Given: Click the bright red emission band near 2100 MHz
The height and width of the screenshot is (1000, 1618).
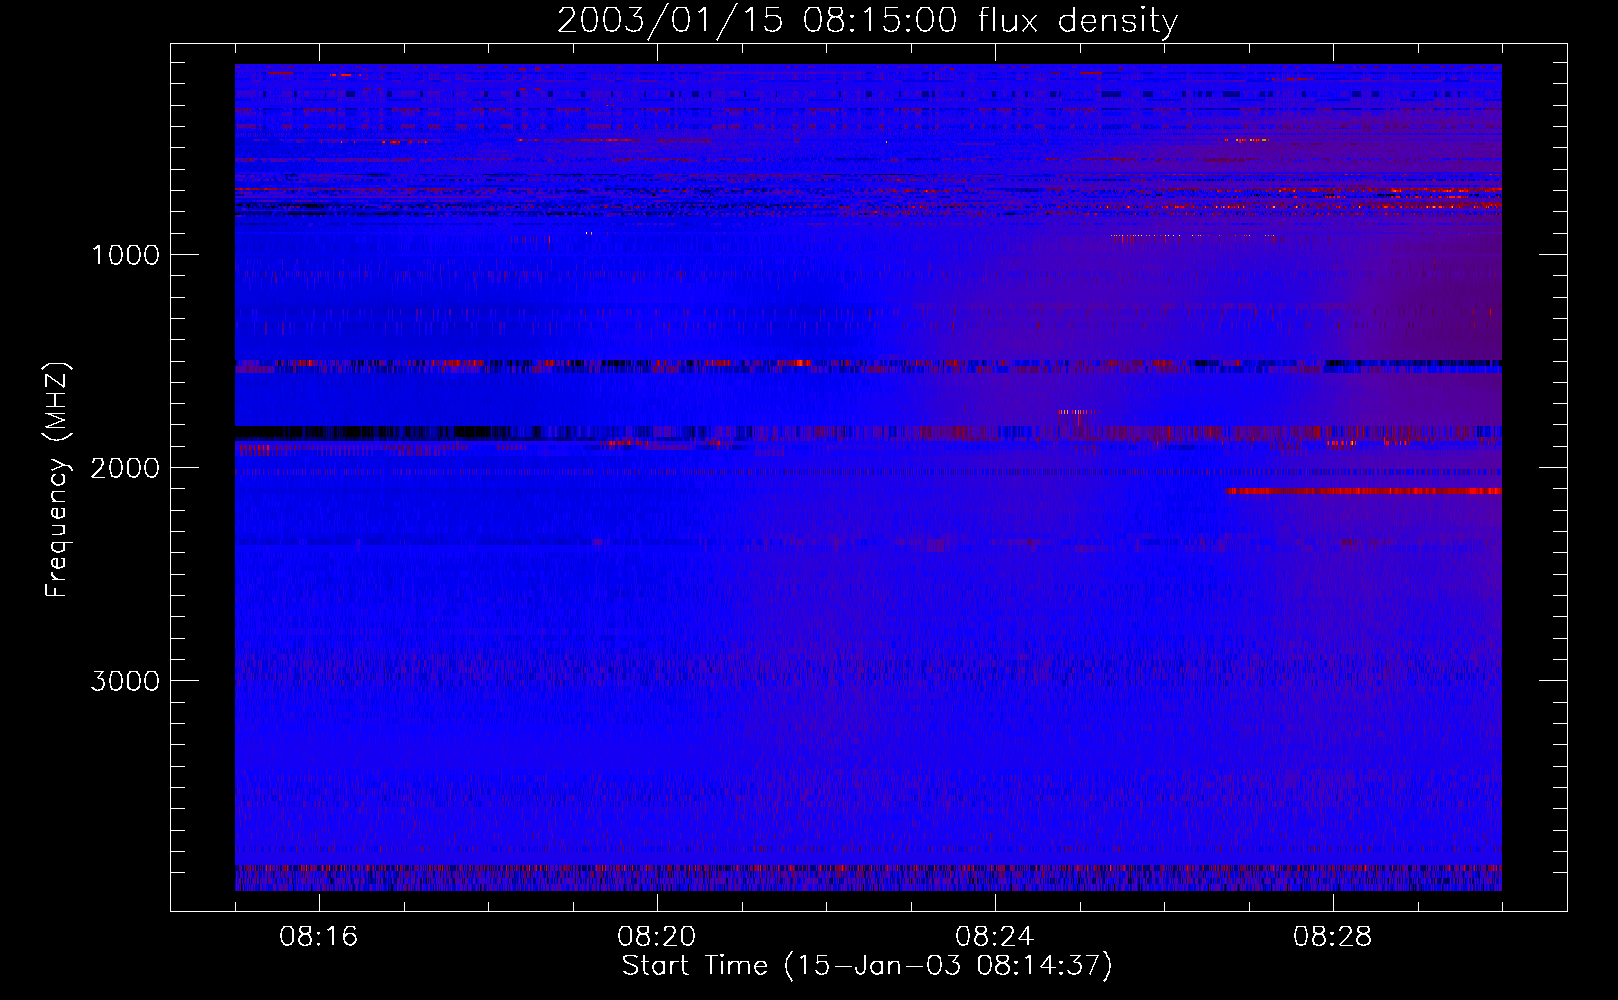Looking at the screenshot, I should click(x=1364, y=491).
